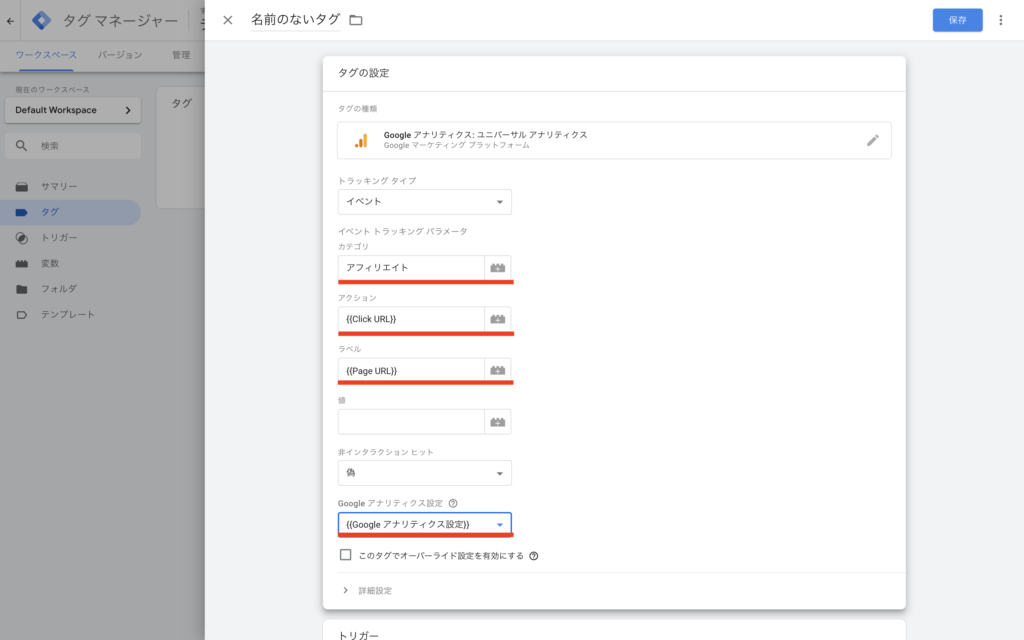Focus the ラベル Page URL field
This screenshot has height=640, width=1024.
pyautogui.click(x=411, y=370)
